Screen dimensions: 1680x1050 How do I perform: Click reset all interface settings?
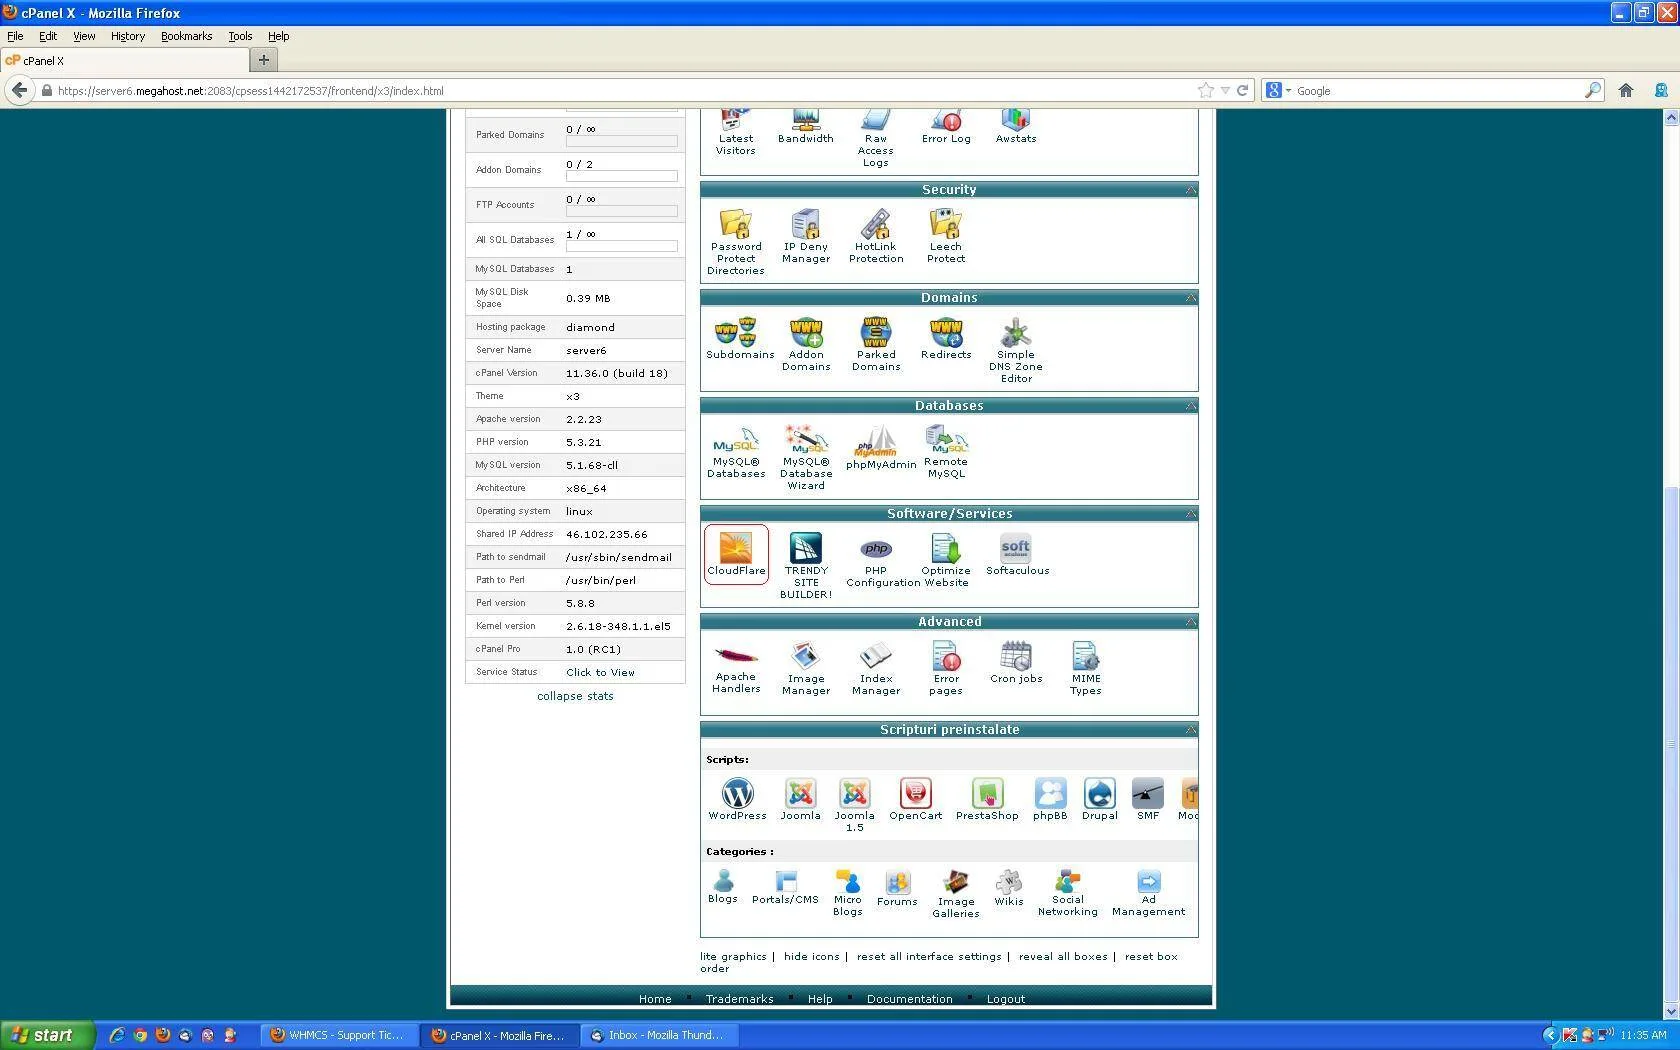pyautogui.click(x=929, y=957)
